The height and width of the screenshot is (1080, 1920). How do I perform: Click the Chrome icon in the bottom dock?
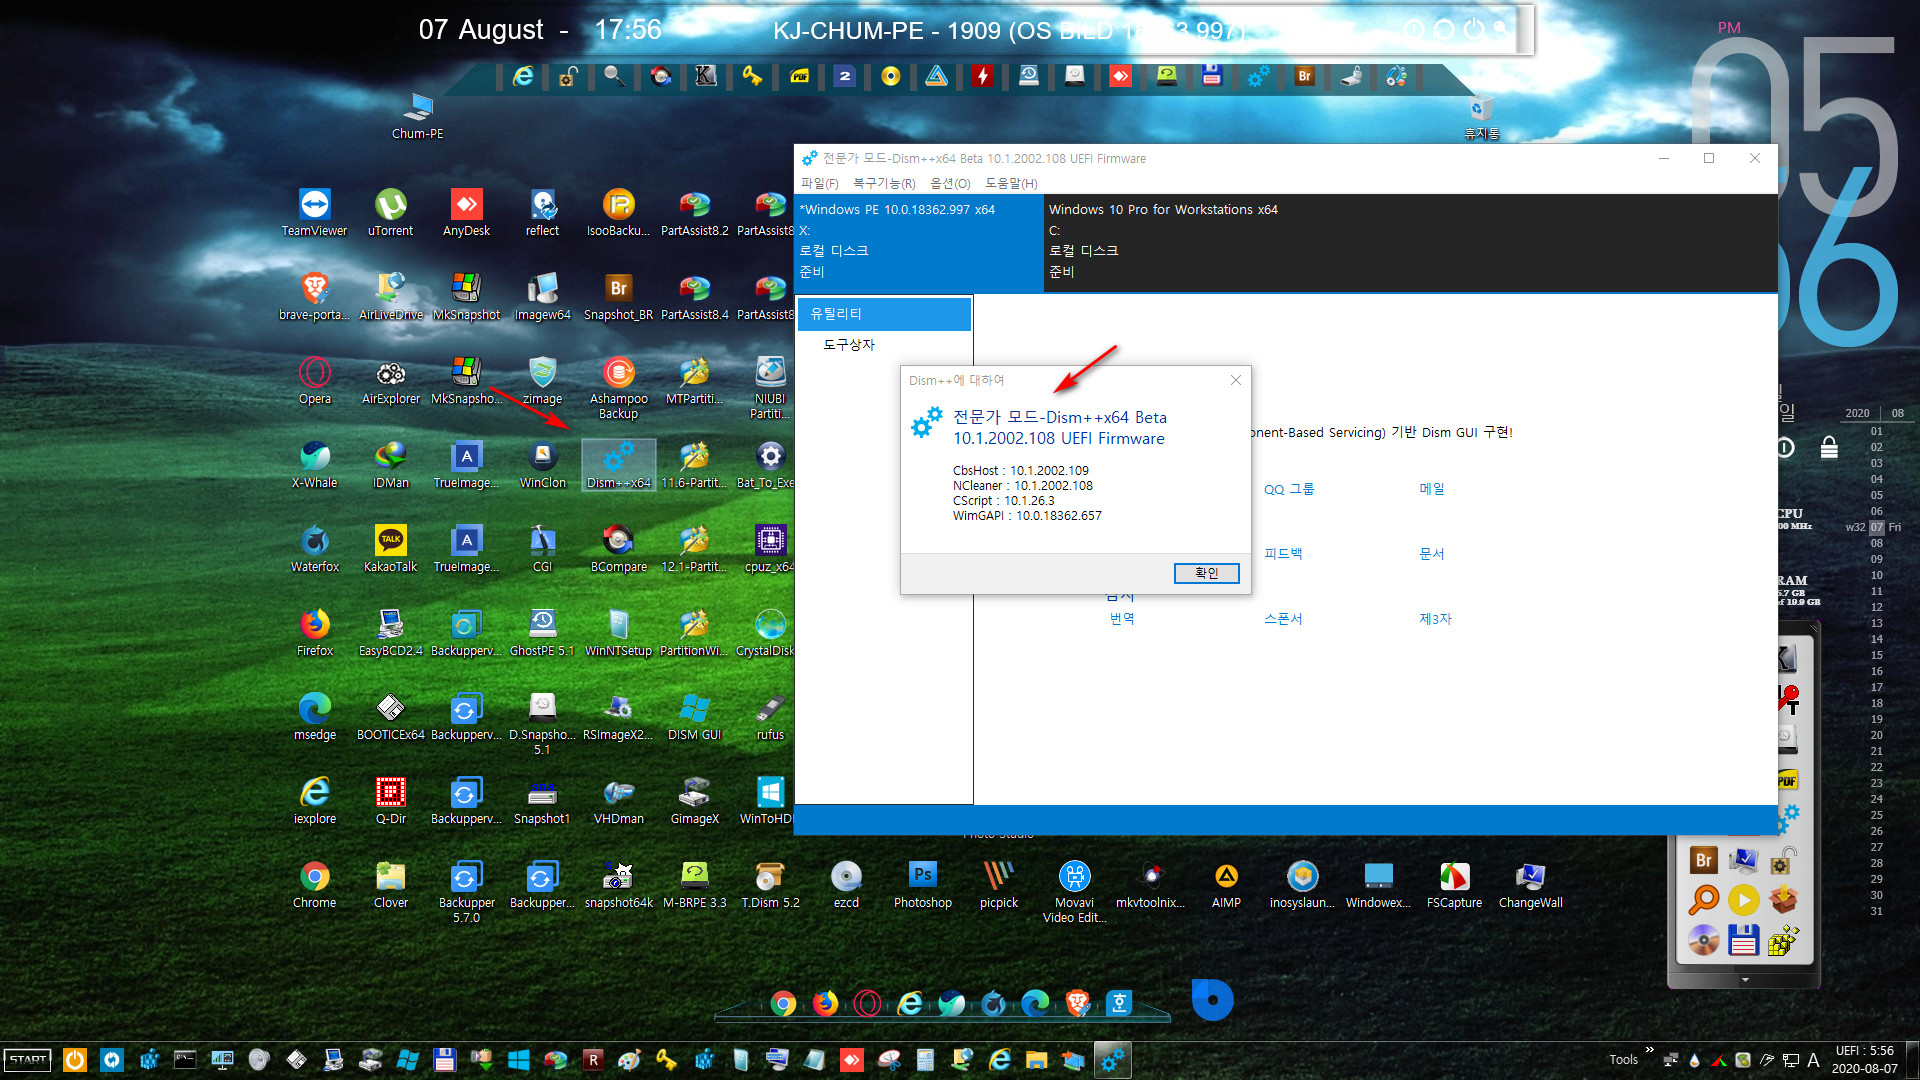783,1003
